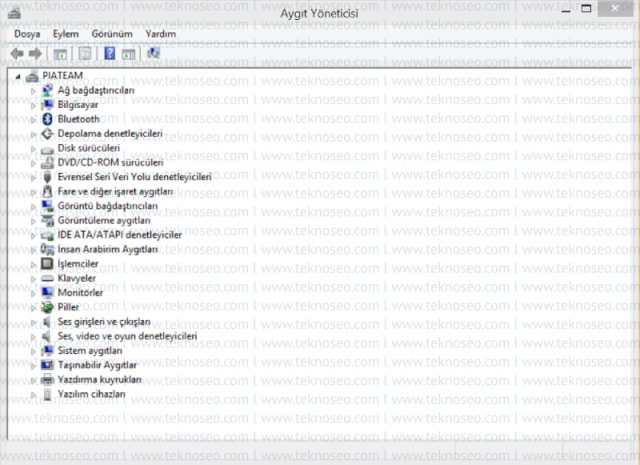
Task: Click the Klavyeler keyboard icon
Action: coord(47,278)
